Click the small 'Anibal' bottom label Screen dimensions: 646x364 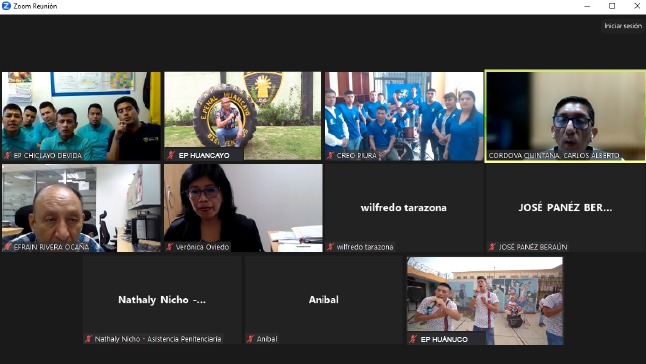click(x=267, y=338)
